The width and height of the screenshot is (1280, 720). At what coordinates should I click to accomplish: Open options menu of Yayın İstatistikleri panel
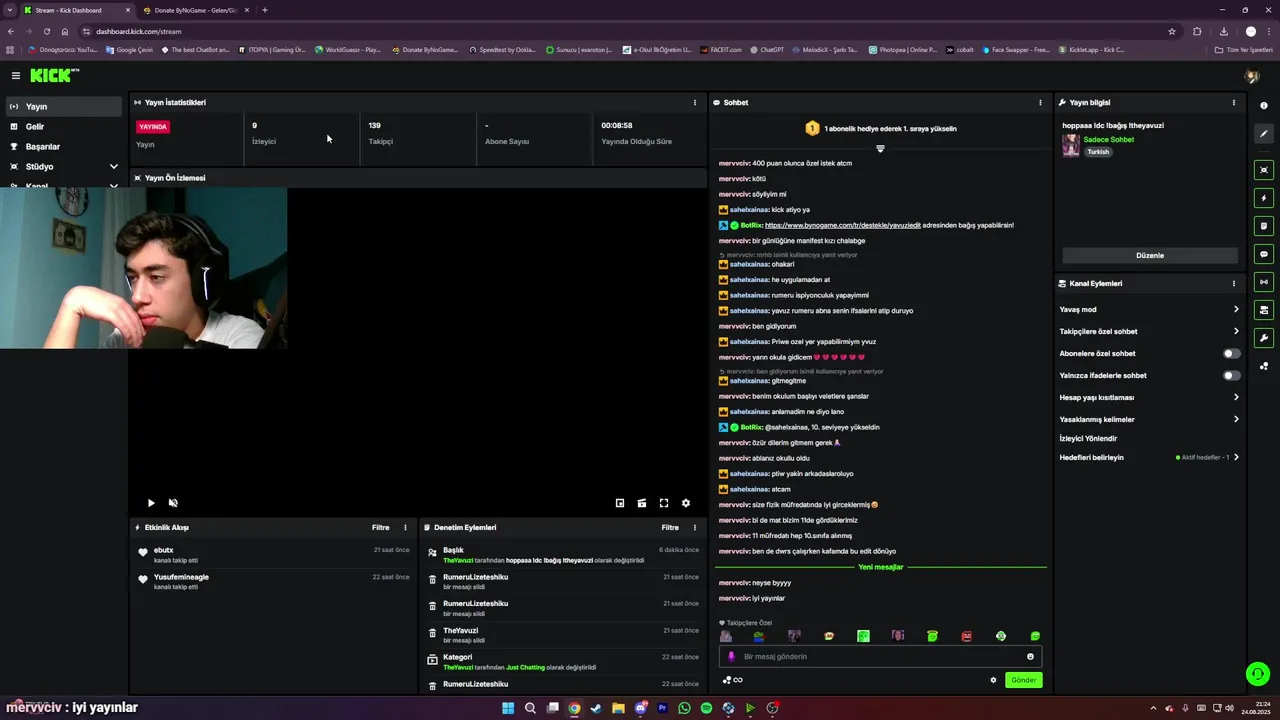[695, 102]
